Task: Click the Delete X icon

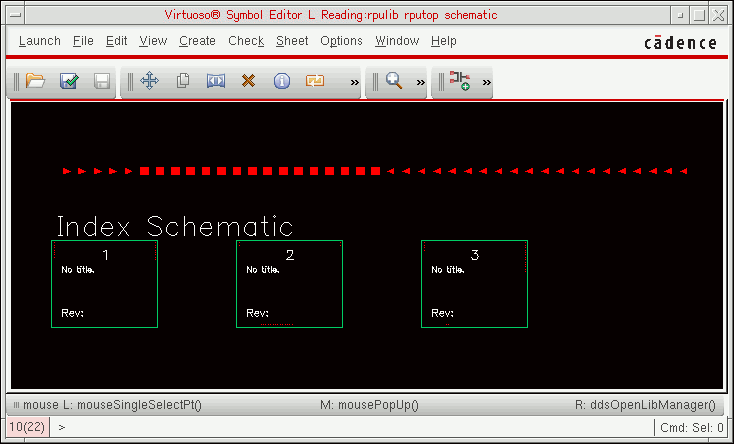Action: [x=249, y=81]
